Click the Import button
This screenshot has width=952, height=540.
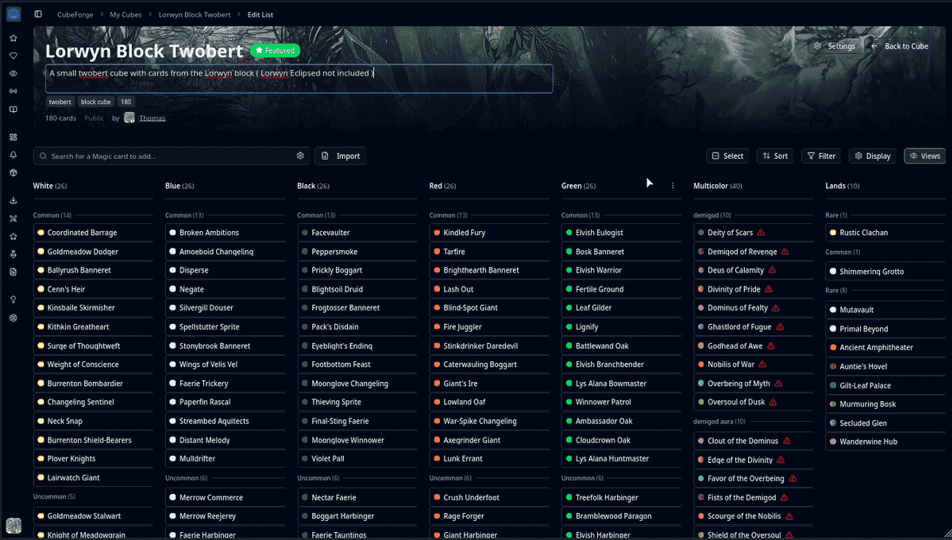point(341,156)
